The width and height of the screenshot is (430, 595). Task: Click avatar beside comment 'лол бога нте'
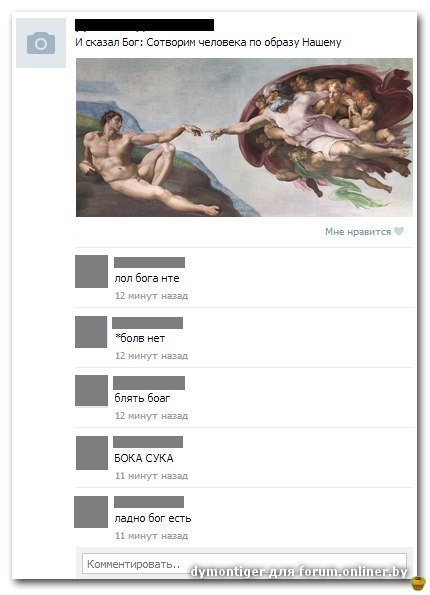click(91, 271)
